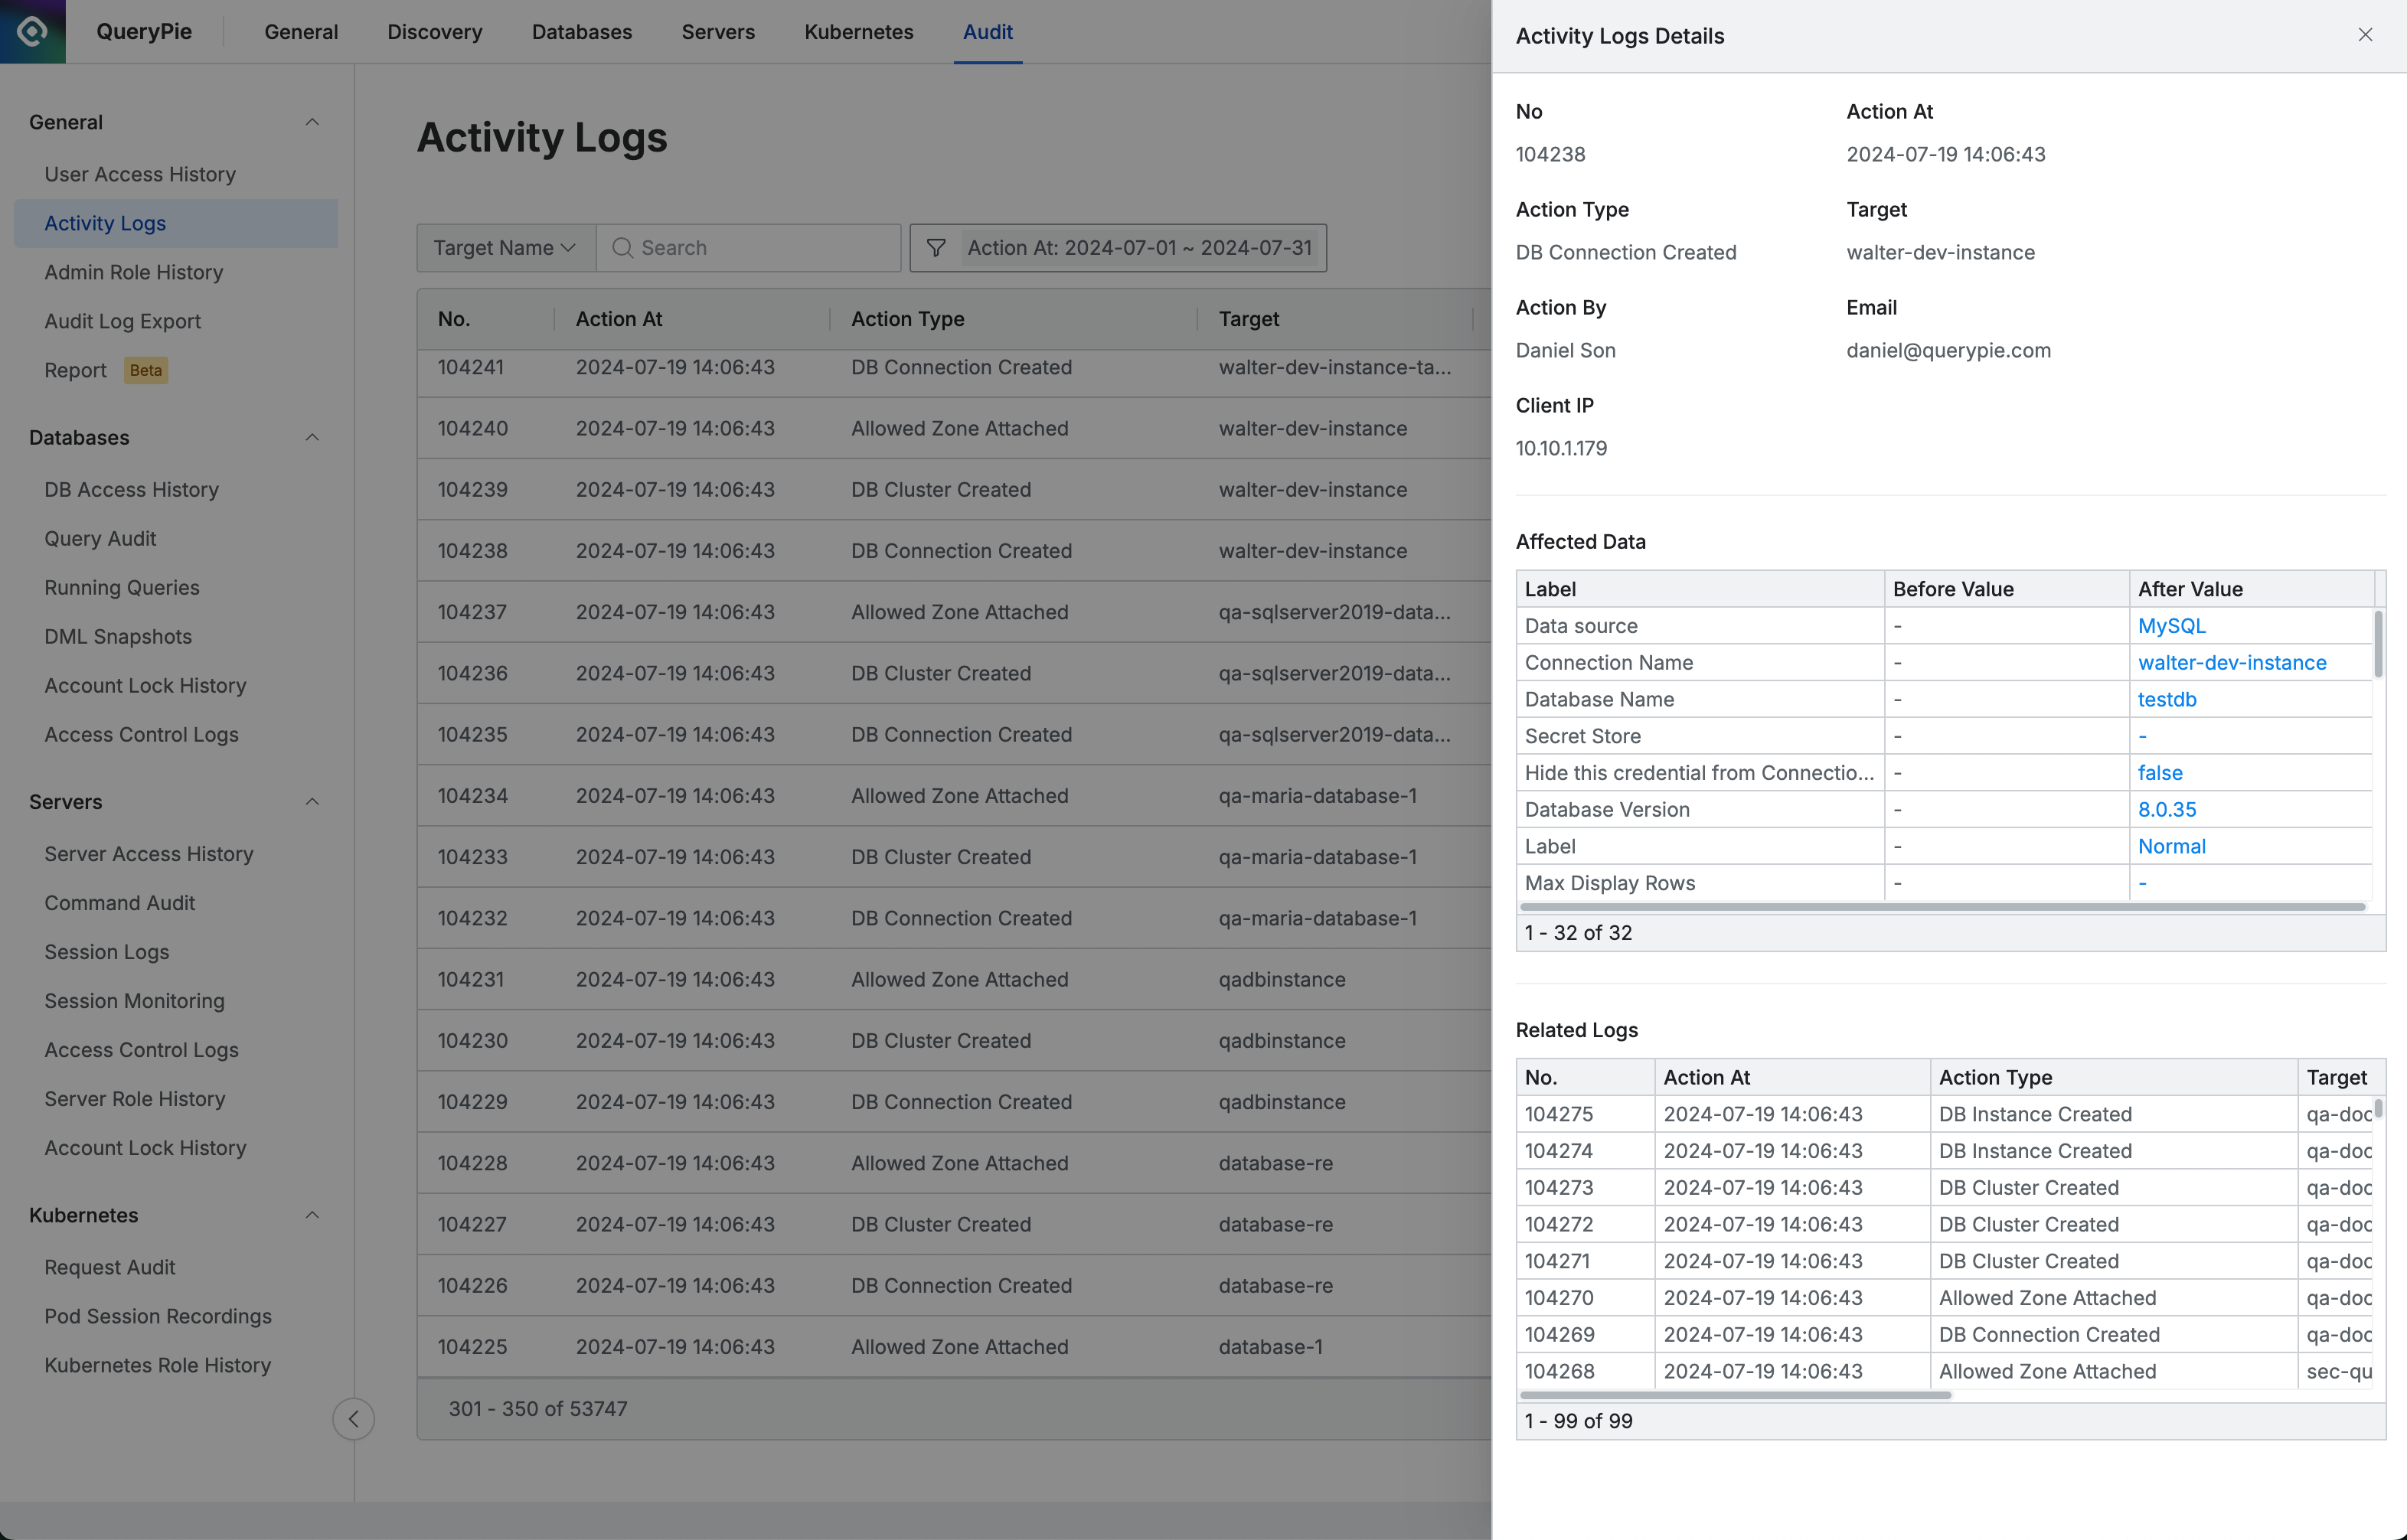Click the Query Audit sidebar link
The image size is (2407, 1540).
pyautogui.click(x=100, y=537)
